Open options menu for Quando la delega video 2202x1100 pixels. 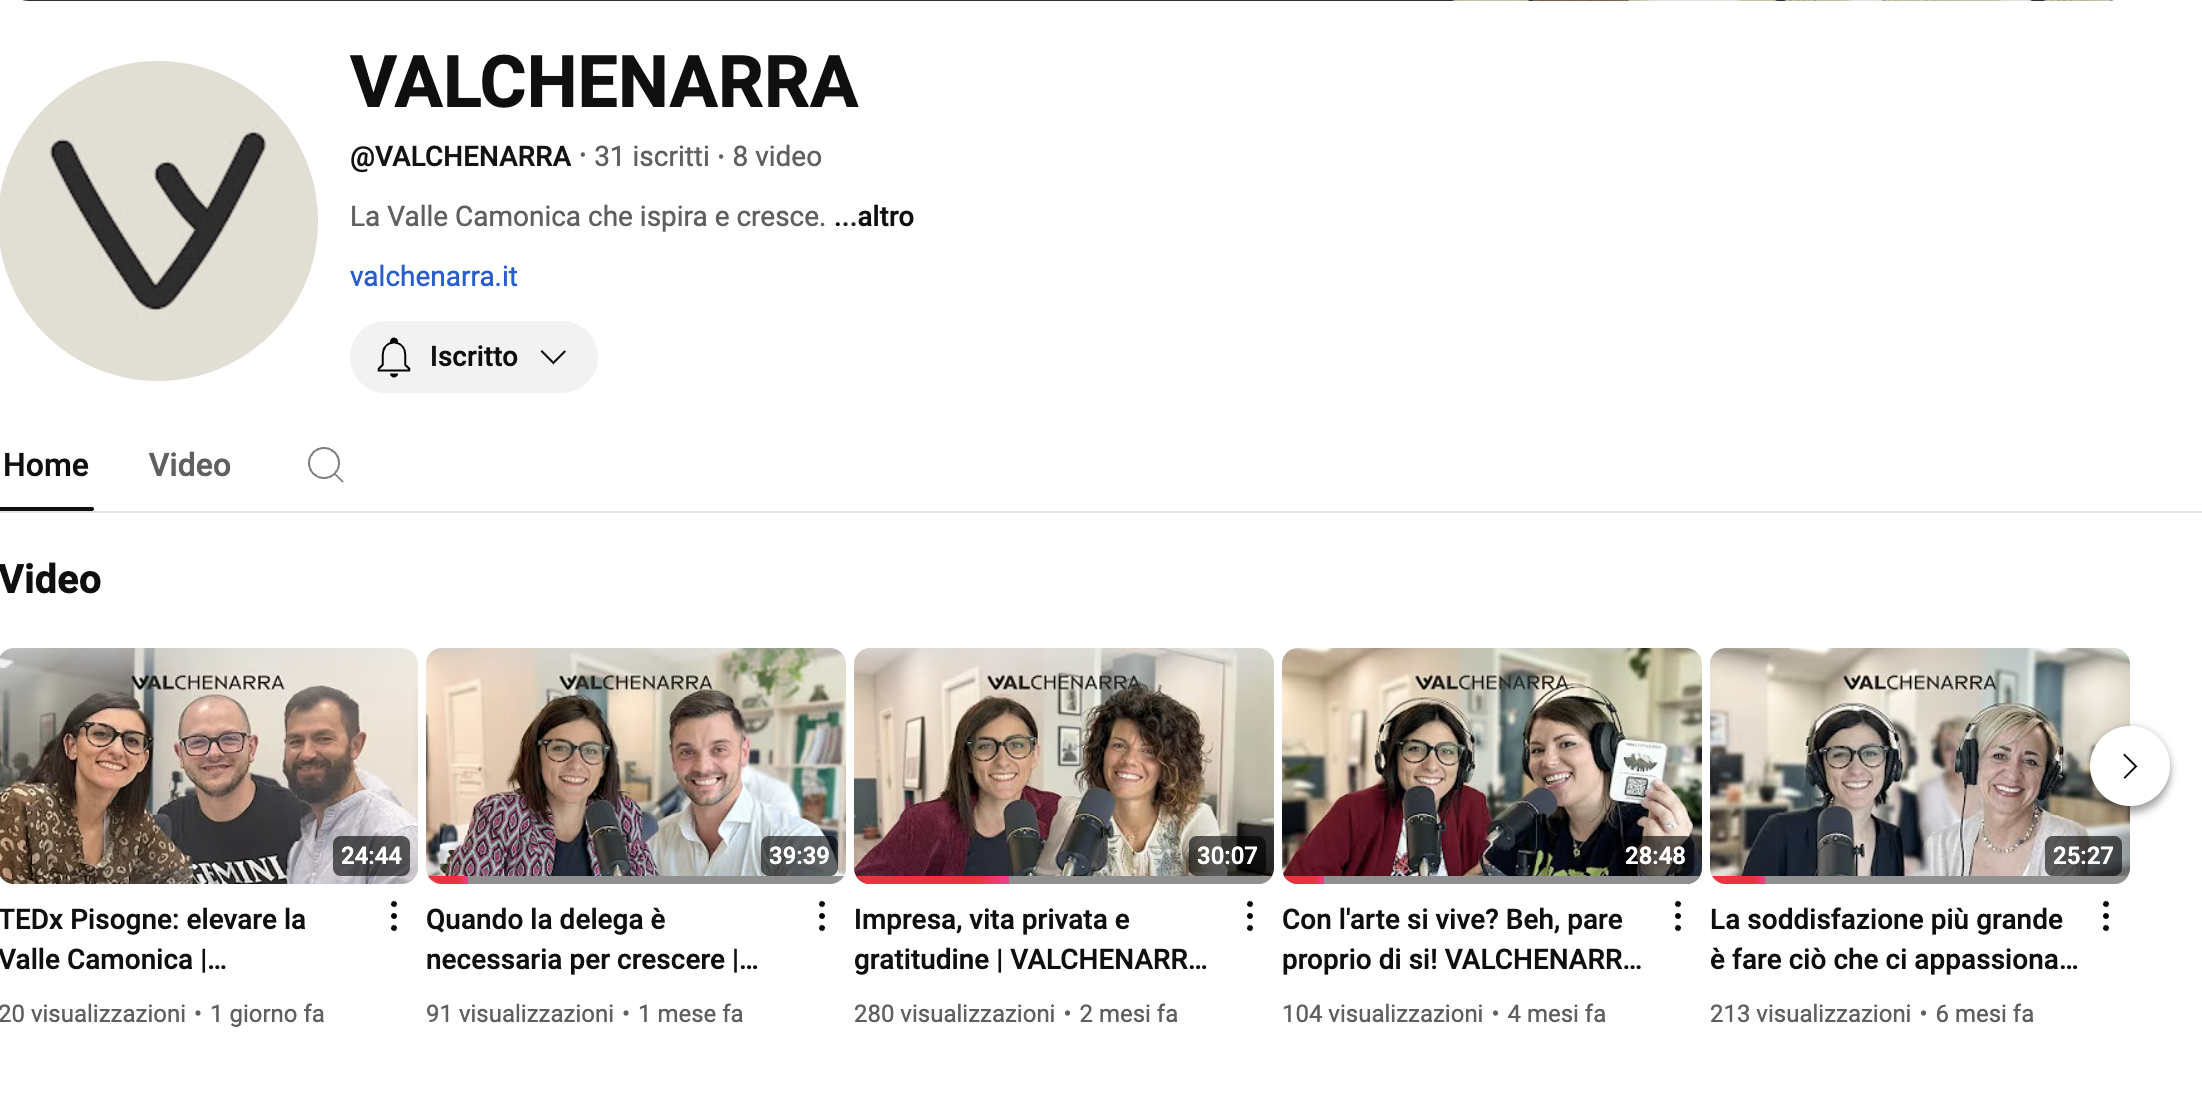point(822,916)
